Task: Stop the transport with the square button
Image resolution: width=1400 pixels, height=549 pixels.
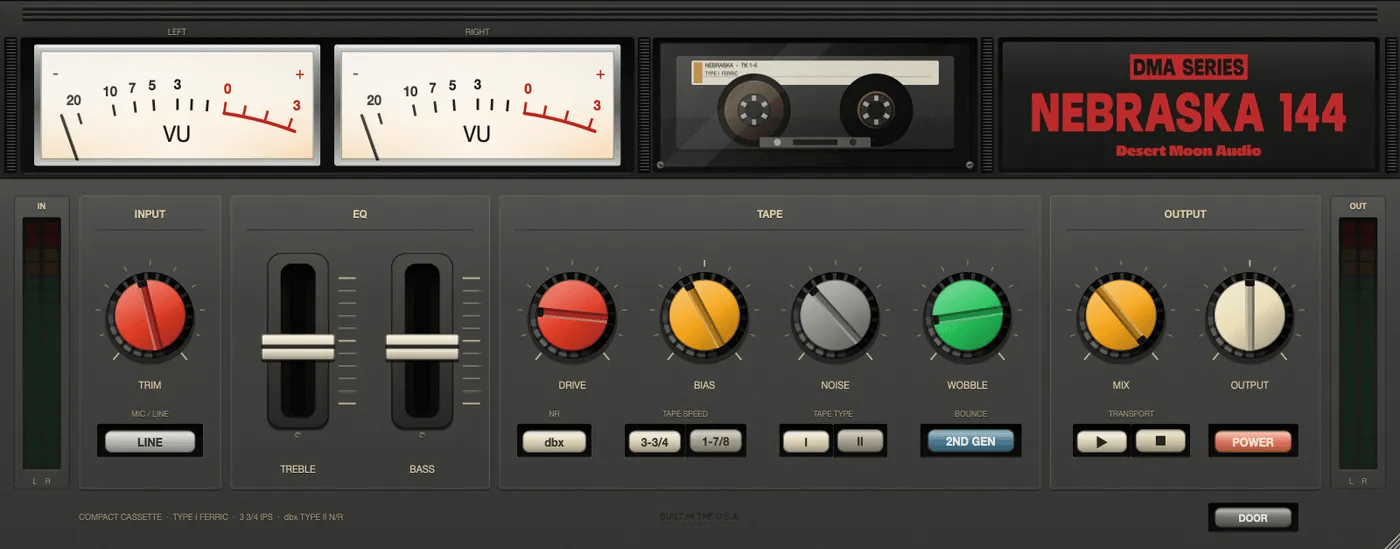Action: coord(1160,442)
